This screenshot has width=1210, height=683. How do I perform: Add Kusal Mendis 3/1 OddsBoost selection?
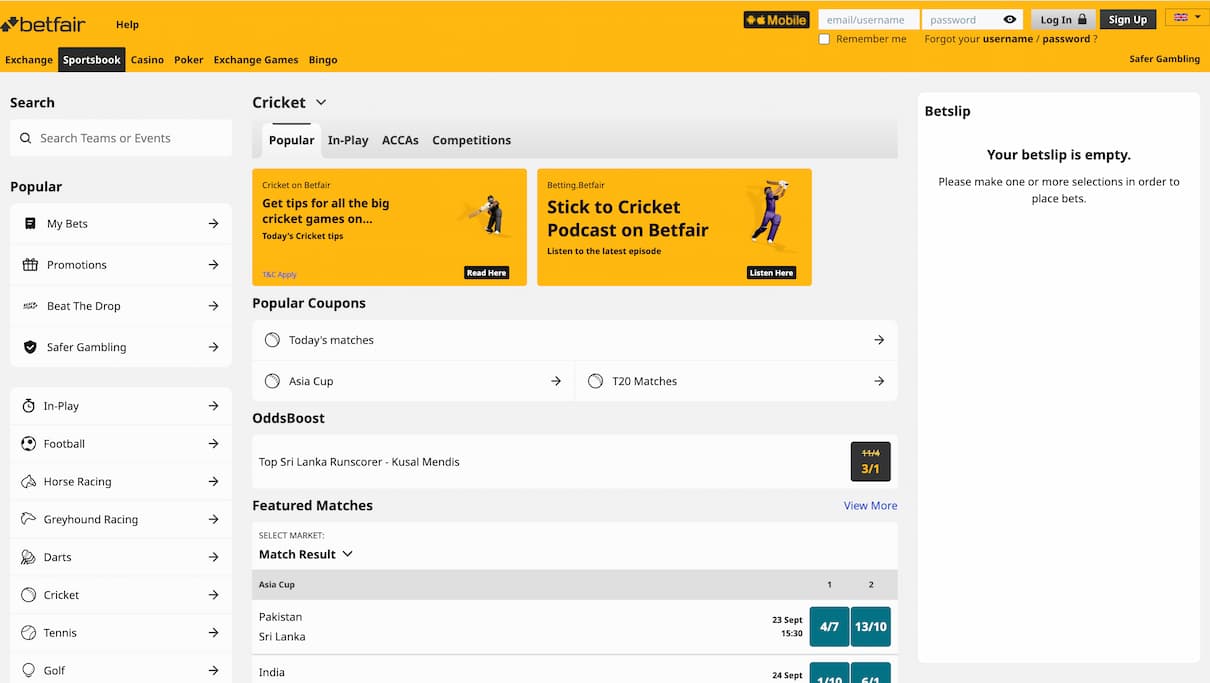(x=870, y=461)
